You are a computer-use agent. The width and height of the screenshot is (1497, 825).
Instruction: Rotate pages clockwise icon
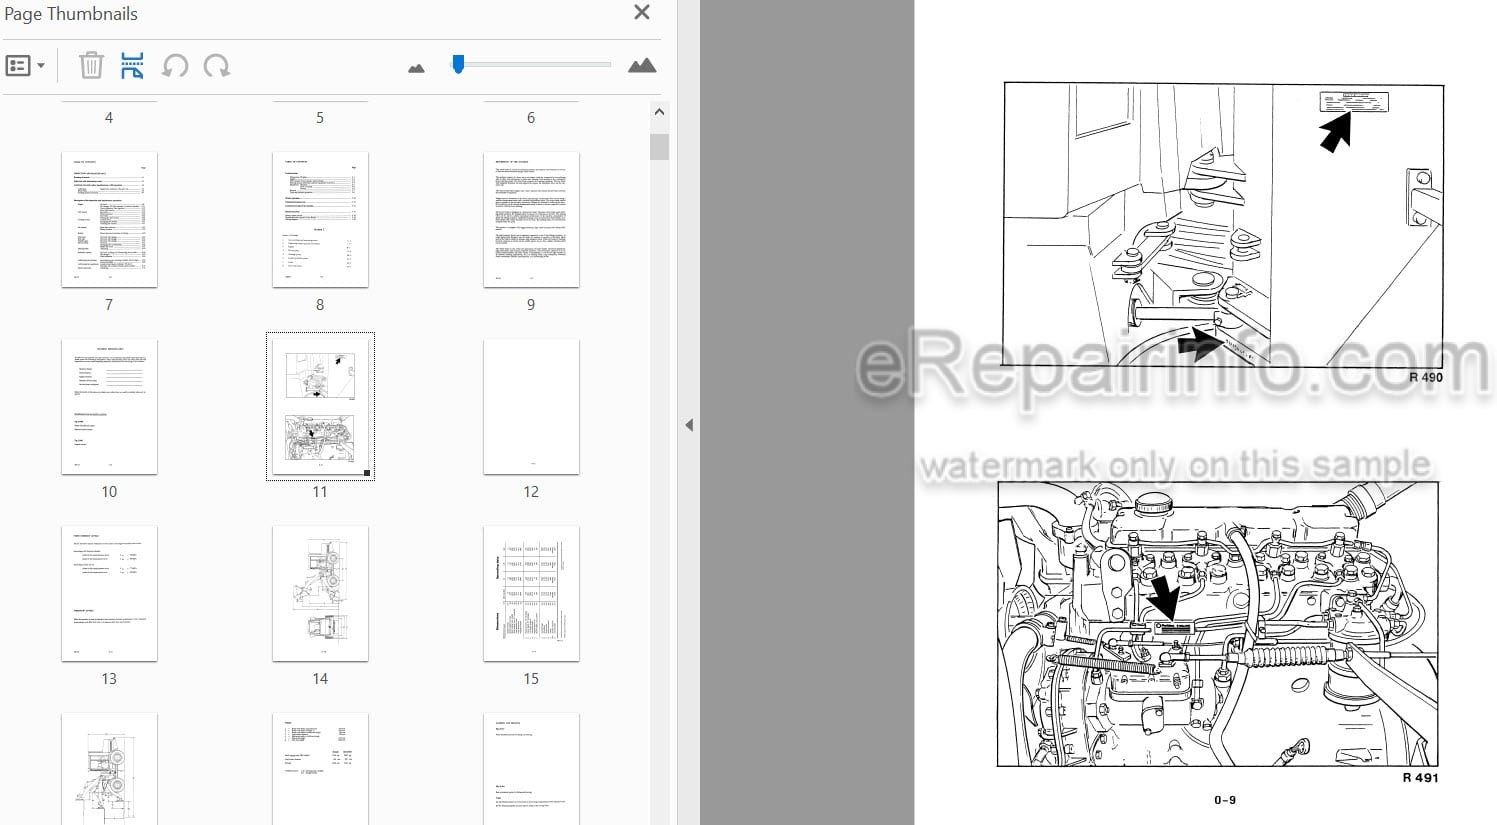tap(216, 66)
